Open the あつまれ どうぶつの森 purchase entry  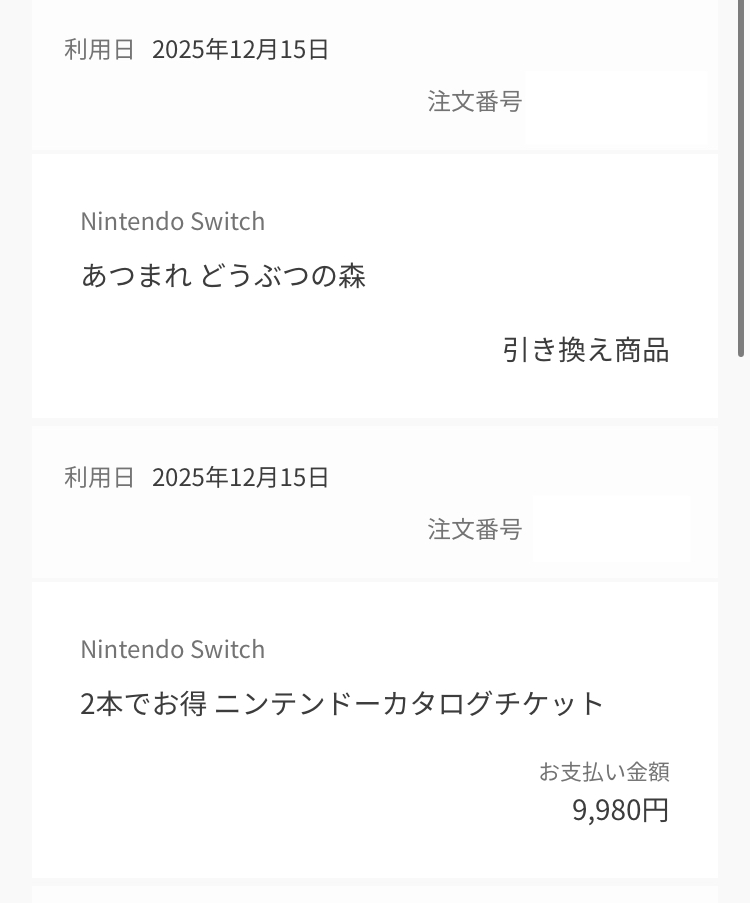point(223,275)
